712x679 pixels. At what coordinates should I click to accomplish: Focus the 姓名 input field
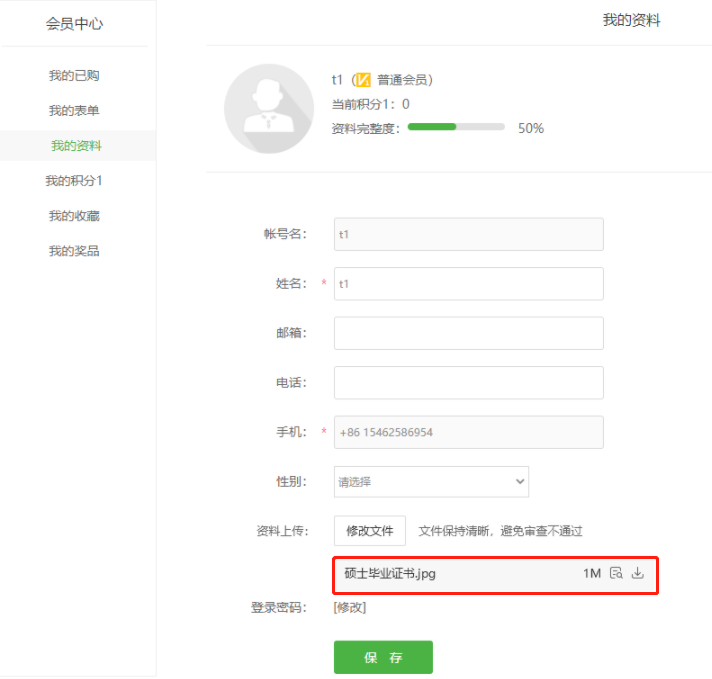tap(469, 284)
